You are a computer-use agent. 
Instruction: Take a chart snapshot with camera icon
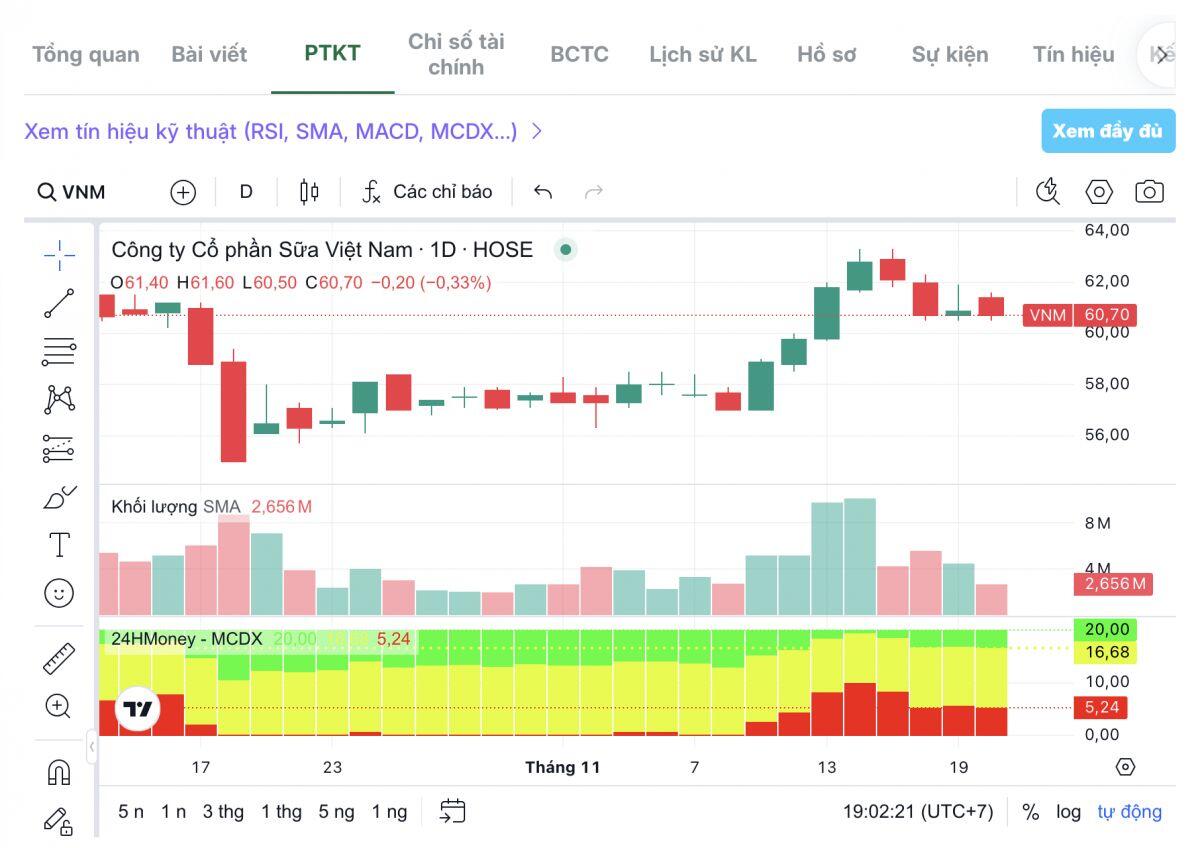click(x=1149, y=192)
